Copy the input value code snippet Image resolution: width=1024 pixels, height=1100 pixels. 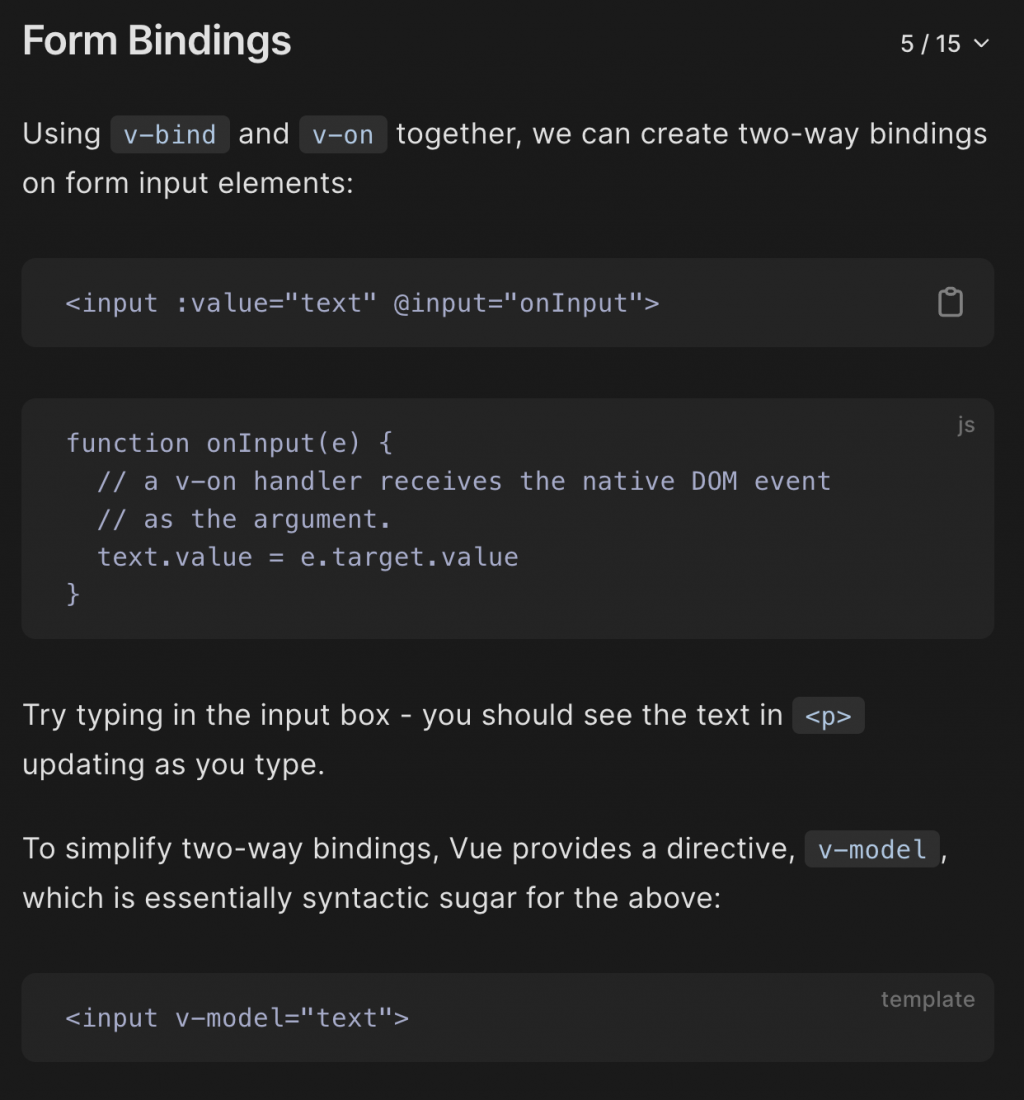coord(950,303)
